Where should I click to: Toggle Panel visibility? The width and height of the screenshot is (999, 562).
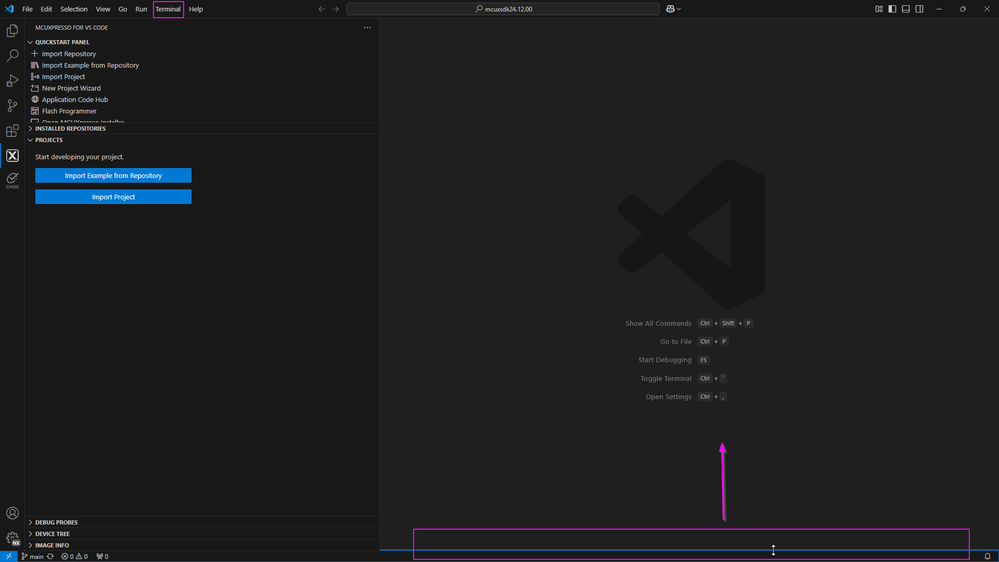906,9
